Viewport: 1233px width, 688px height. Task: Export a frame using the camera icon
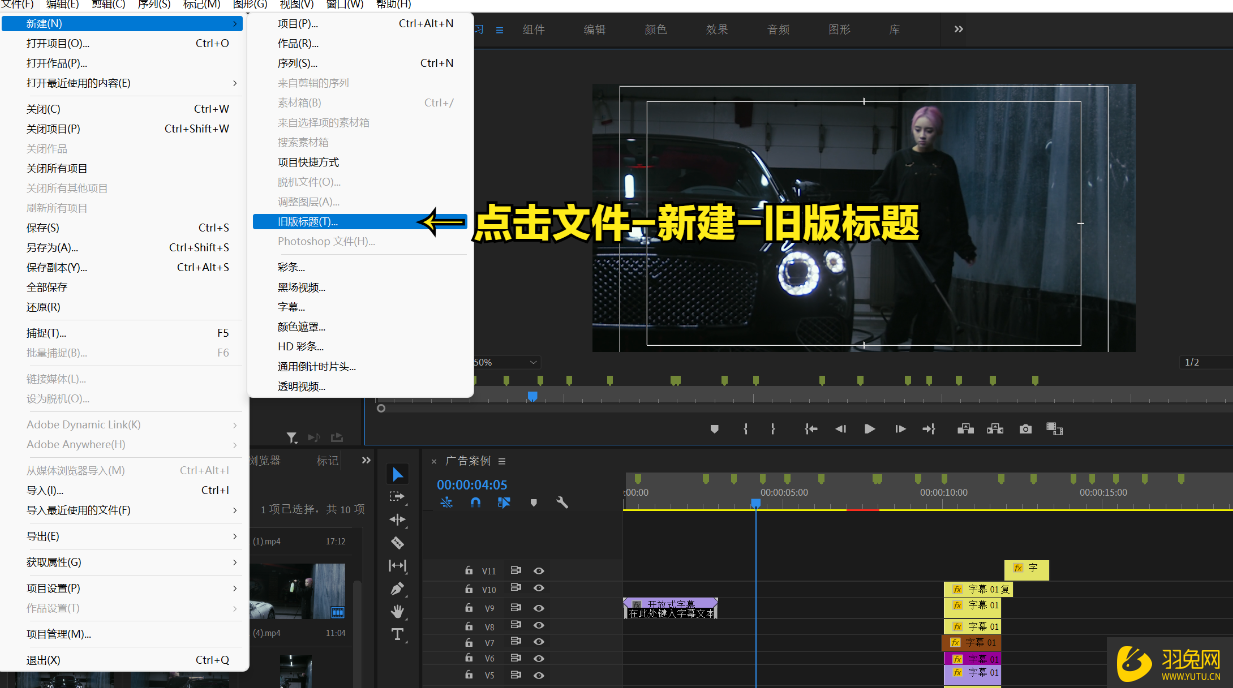1025,428
